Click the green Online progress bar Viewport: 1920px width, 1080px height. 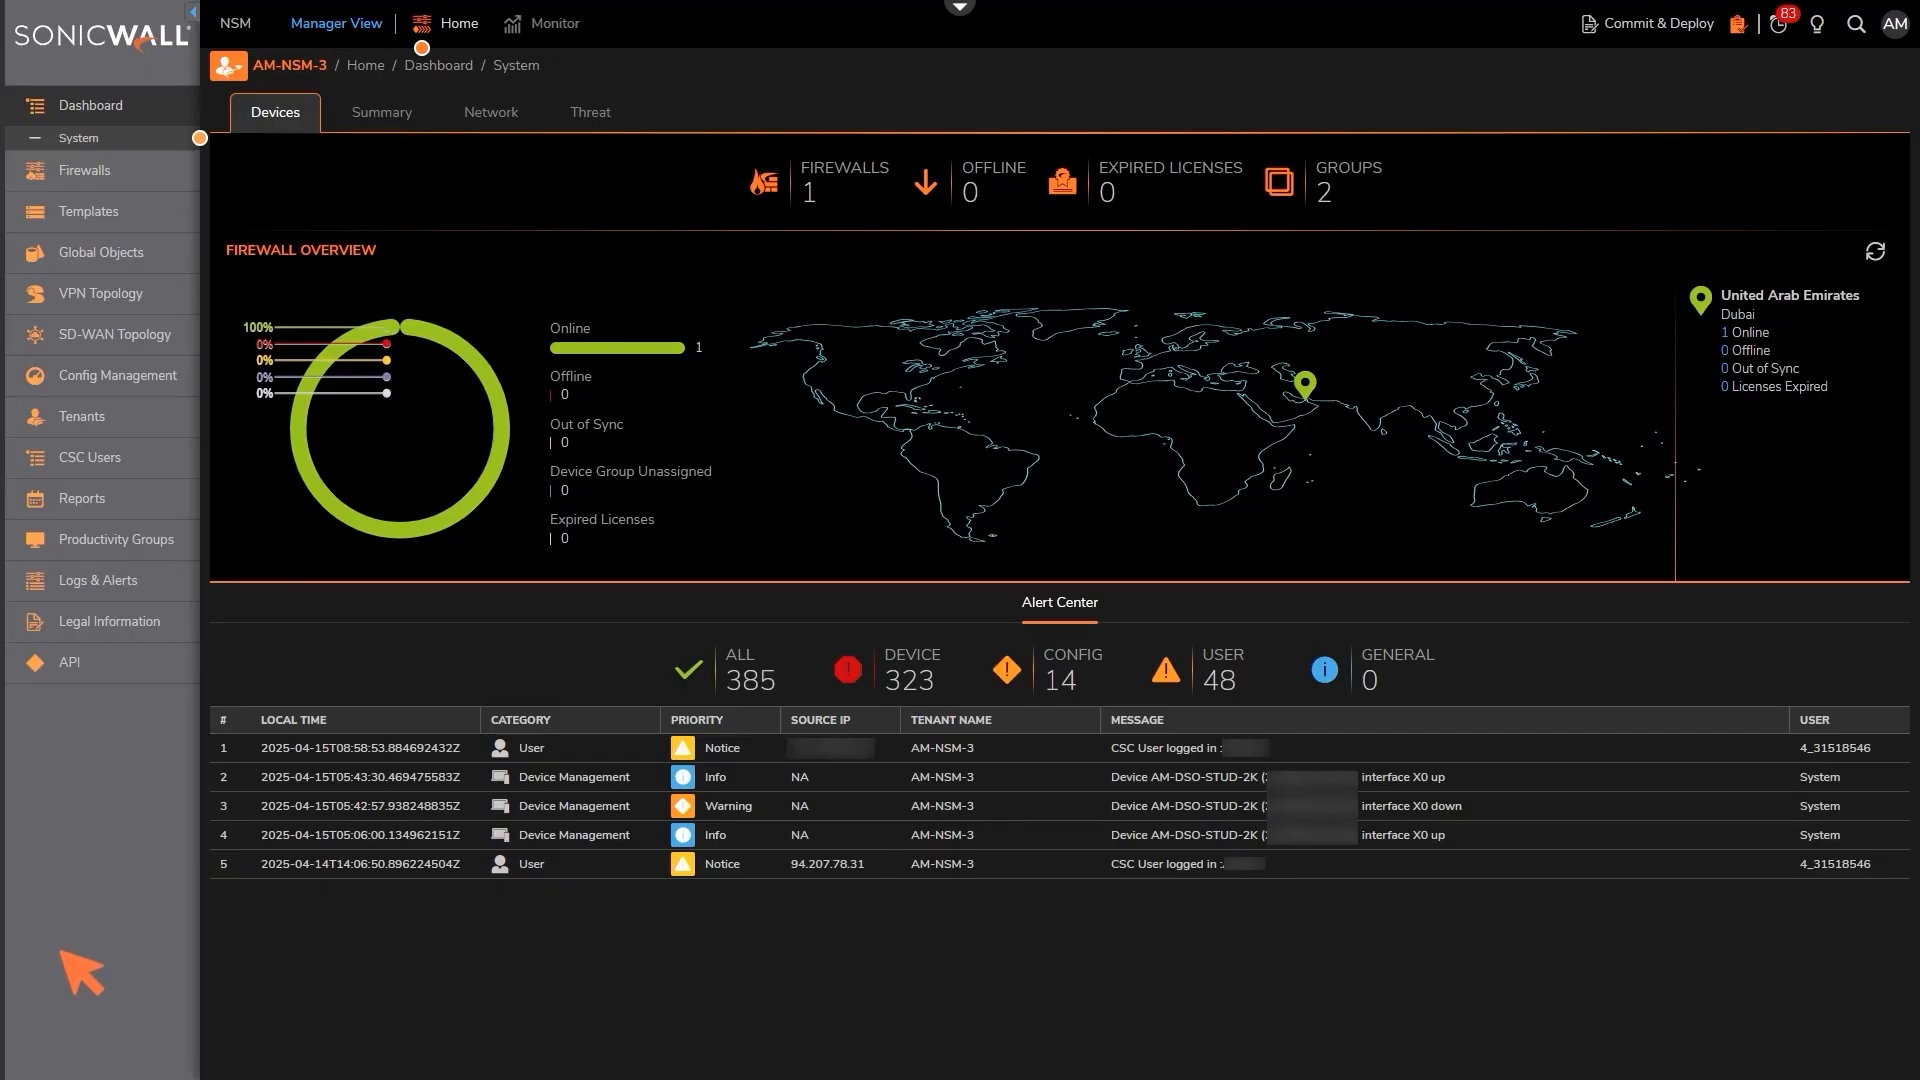617,348
